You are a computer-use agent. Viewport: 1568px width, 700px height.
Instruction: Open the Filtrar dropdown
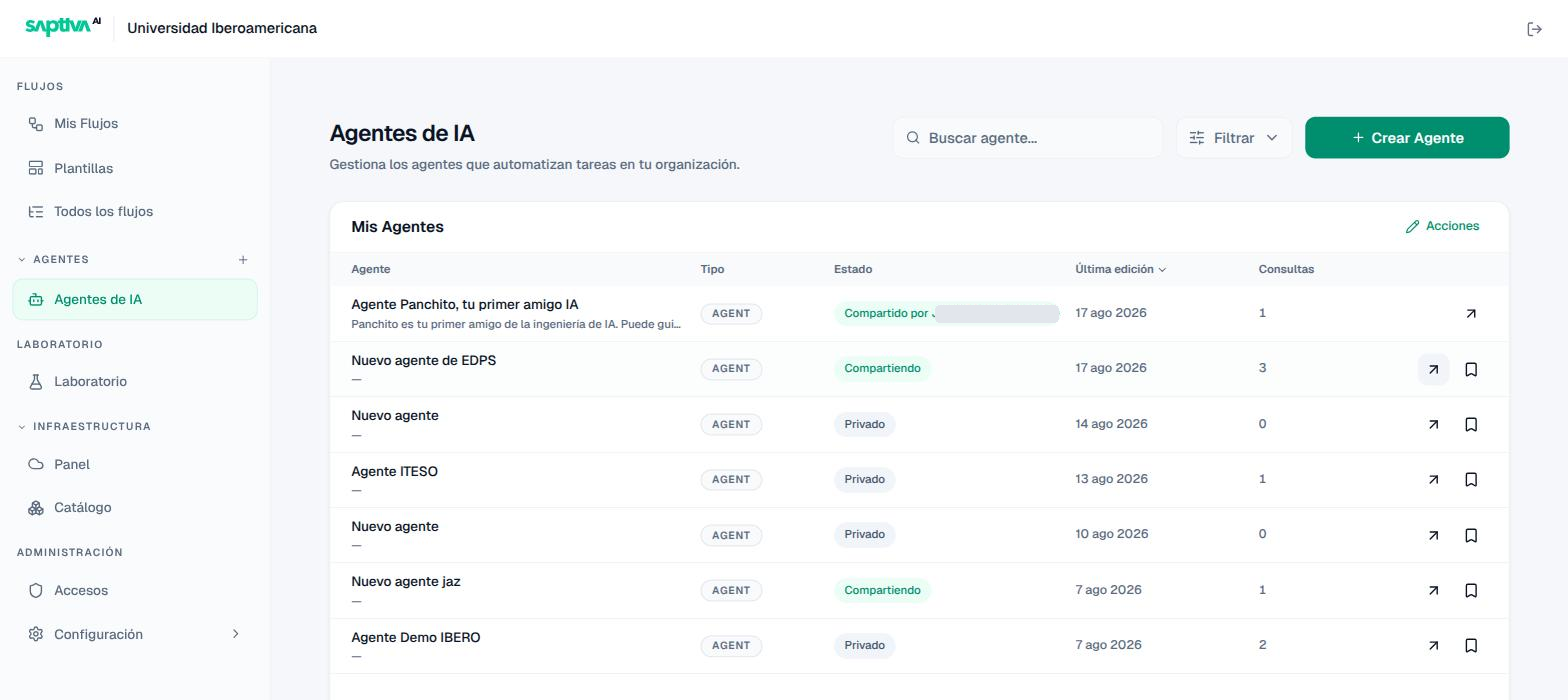click(x=1234, y=138)
